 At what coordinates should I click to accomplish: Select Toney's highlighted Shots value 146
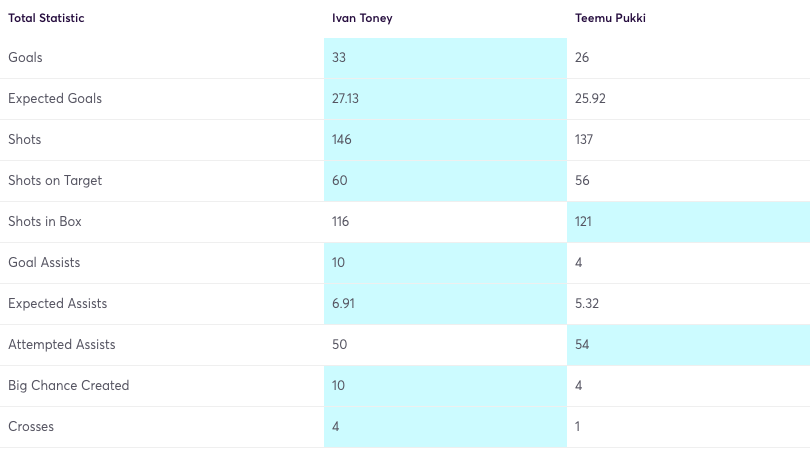[344, 140]
